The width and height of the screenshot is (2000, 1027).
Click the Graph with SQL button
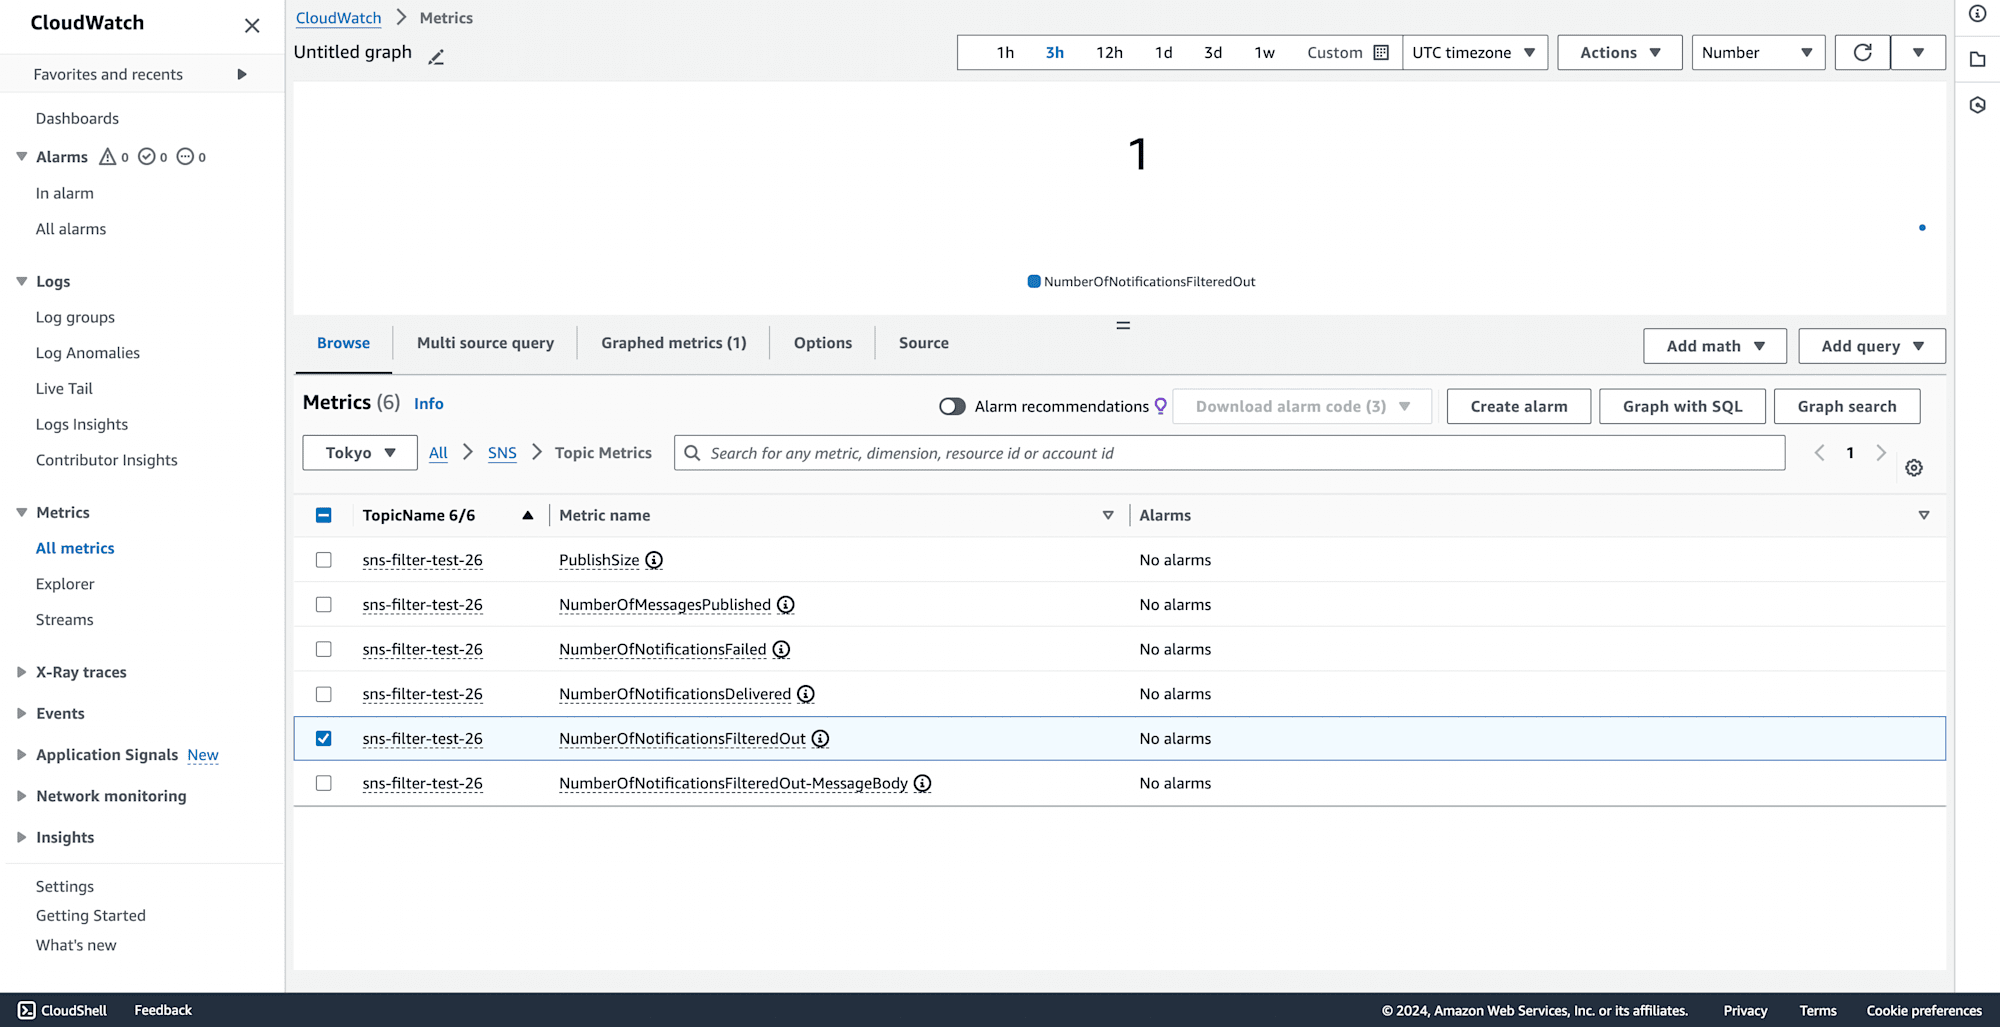coord(1682,406)
